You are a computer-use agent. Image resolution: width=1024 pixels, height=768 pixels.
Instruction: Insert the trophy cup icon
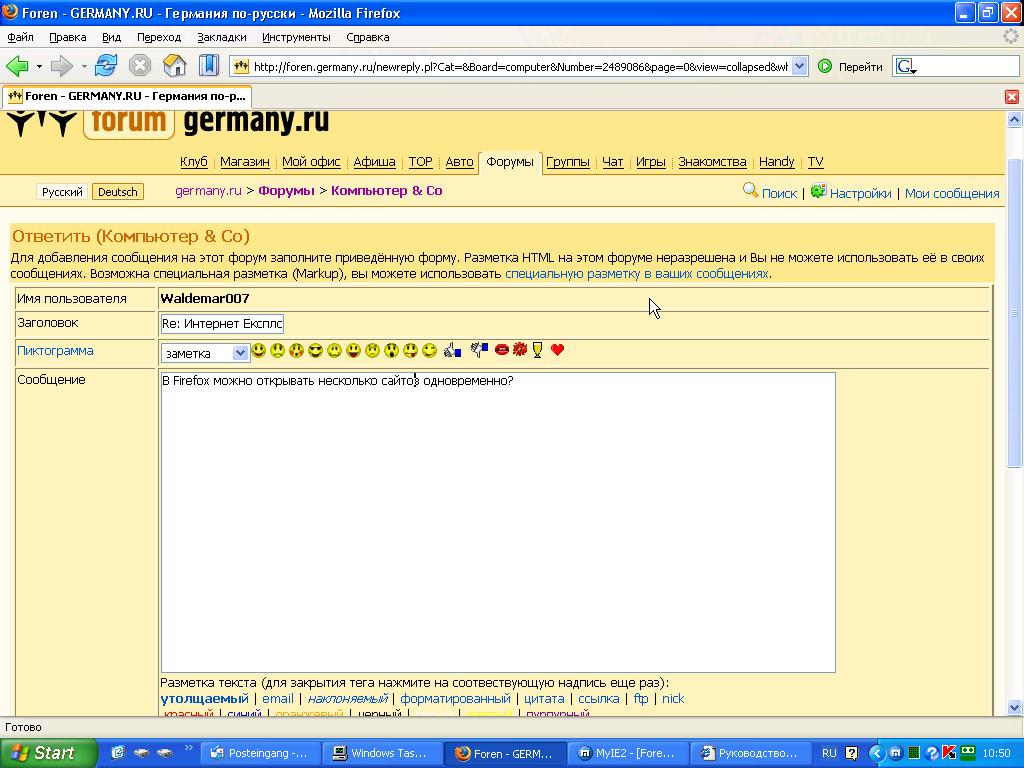(x=537, y=351)
